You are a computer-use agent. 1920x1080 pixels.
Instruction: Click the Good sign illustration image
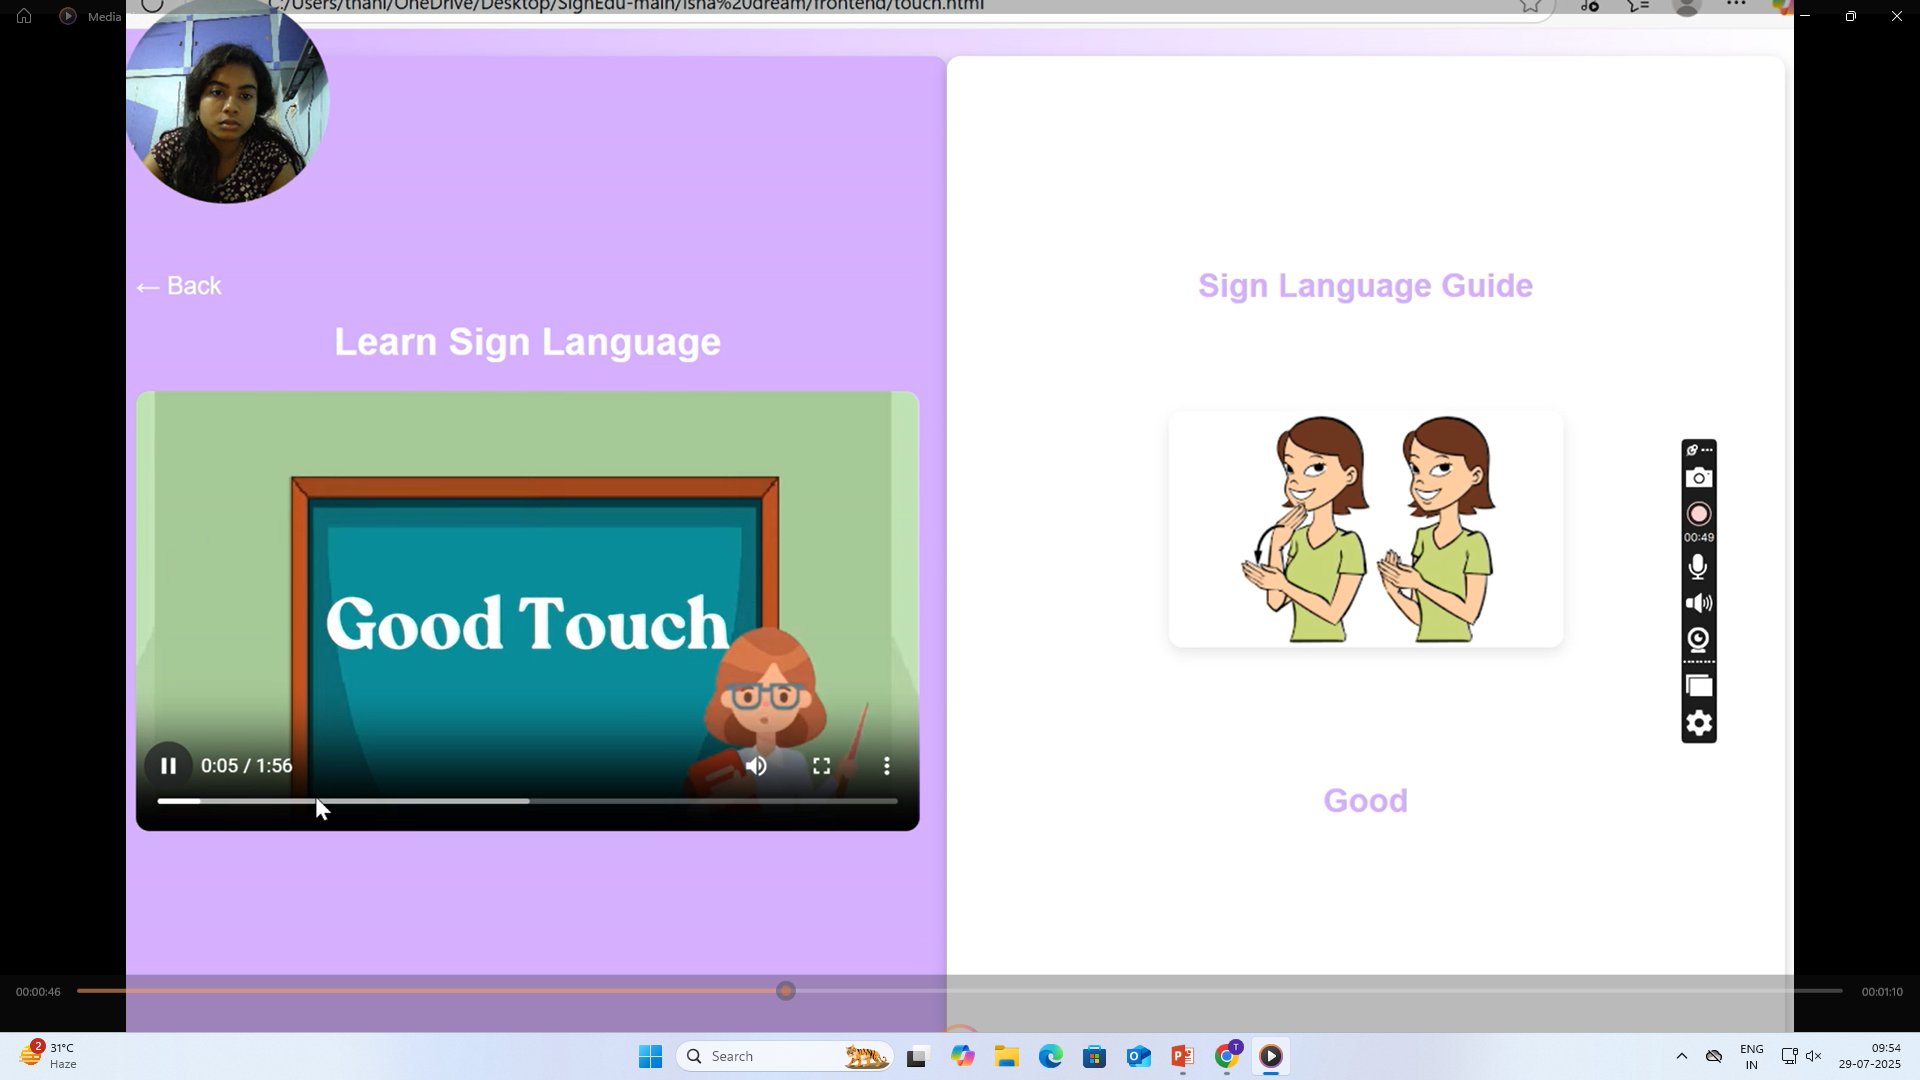coord(1365,529)
